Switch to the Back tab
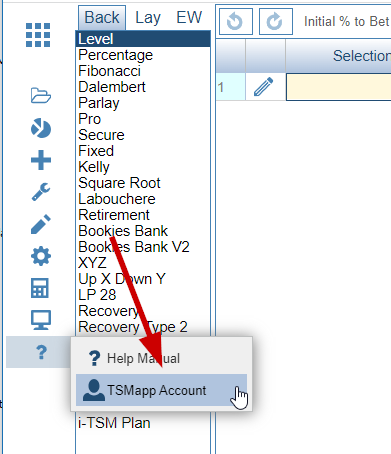391x454 pixels. point(102,17)
